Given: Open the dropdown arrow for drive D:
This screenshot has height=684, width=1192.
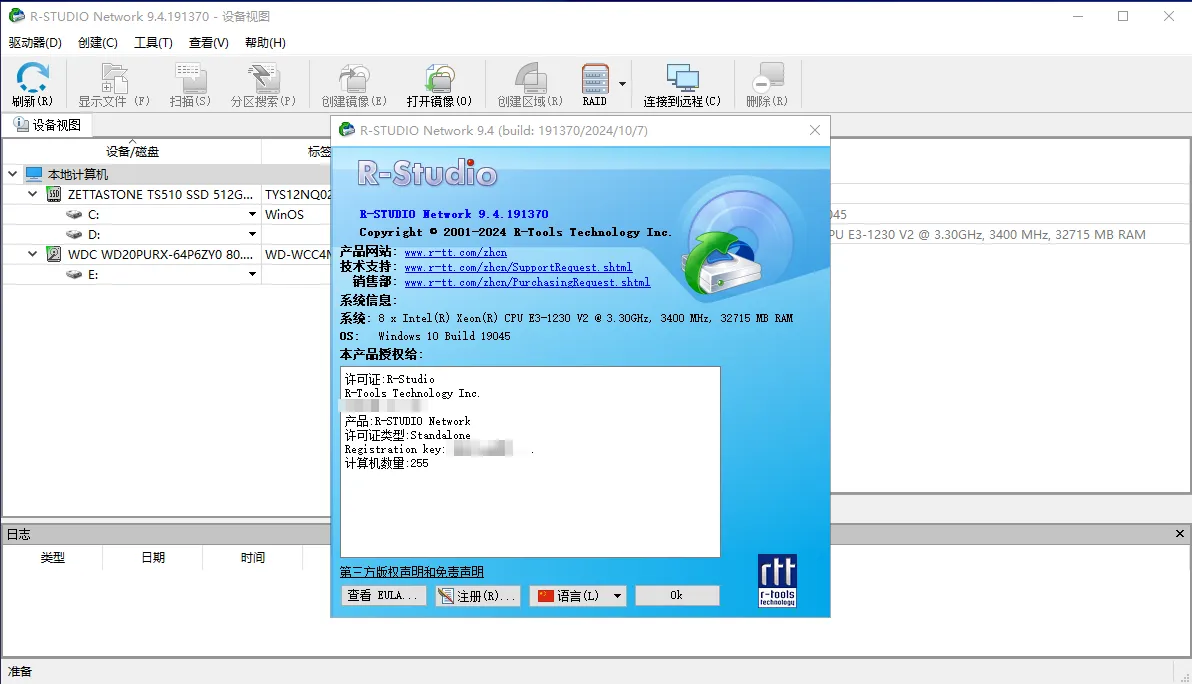Looking at the screenshot, I should pyautogui.click(x=252, y=234).
